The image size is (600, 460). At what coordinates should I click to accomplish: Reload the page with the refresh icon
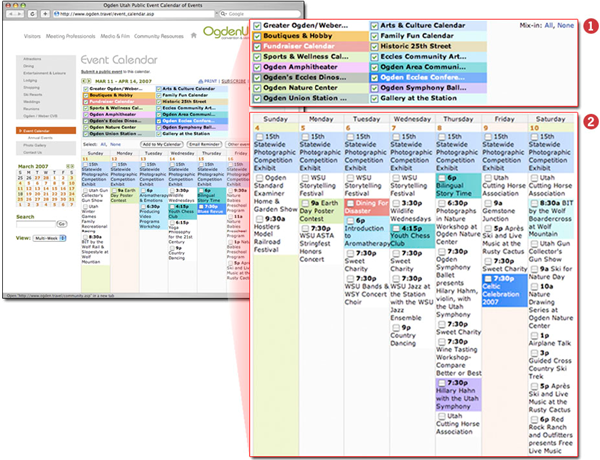(32, 14)
